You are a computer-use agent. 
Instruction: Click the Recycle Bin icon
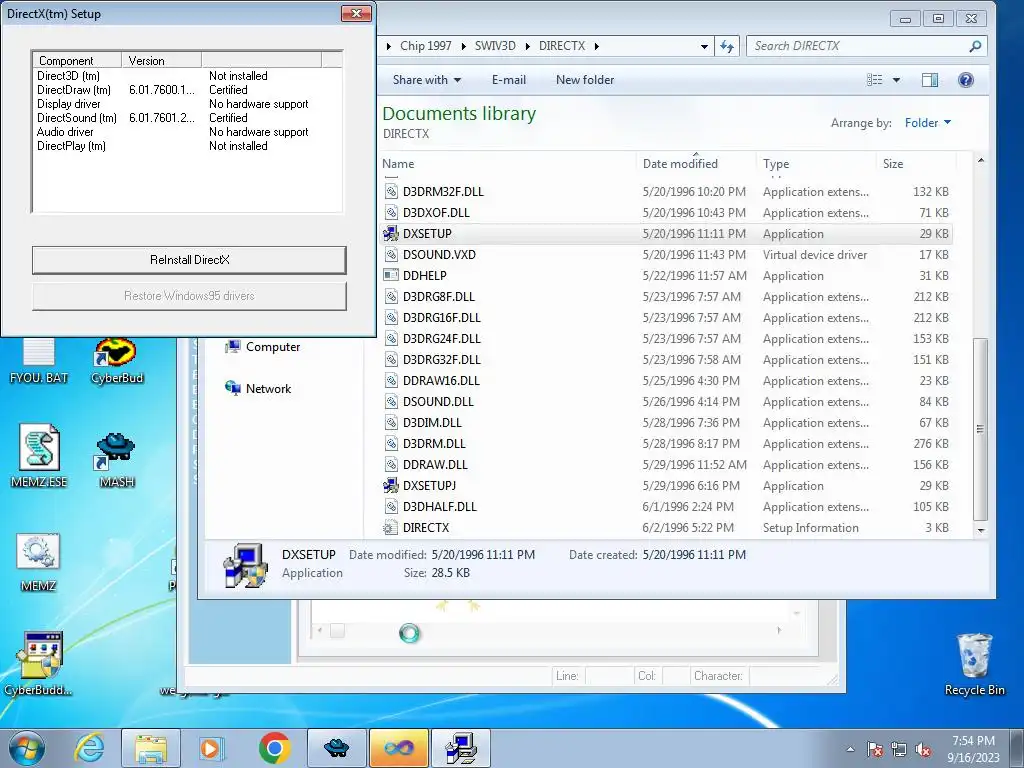click(974, 665)
